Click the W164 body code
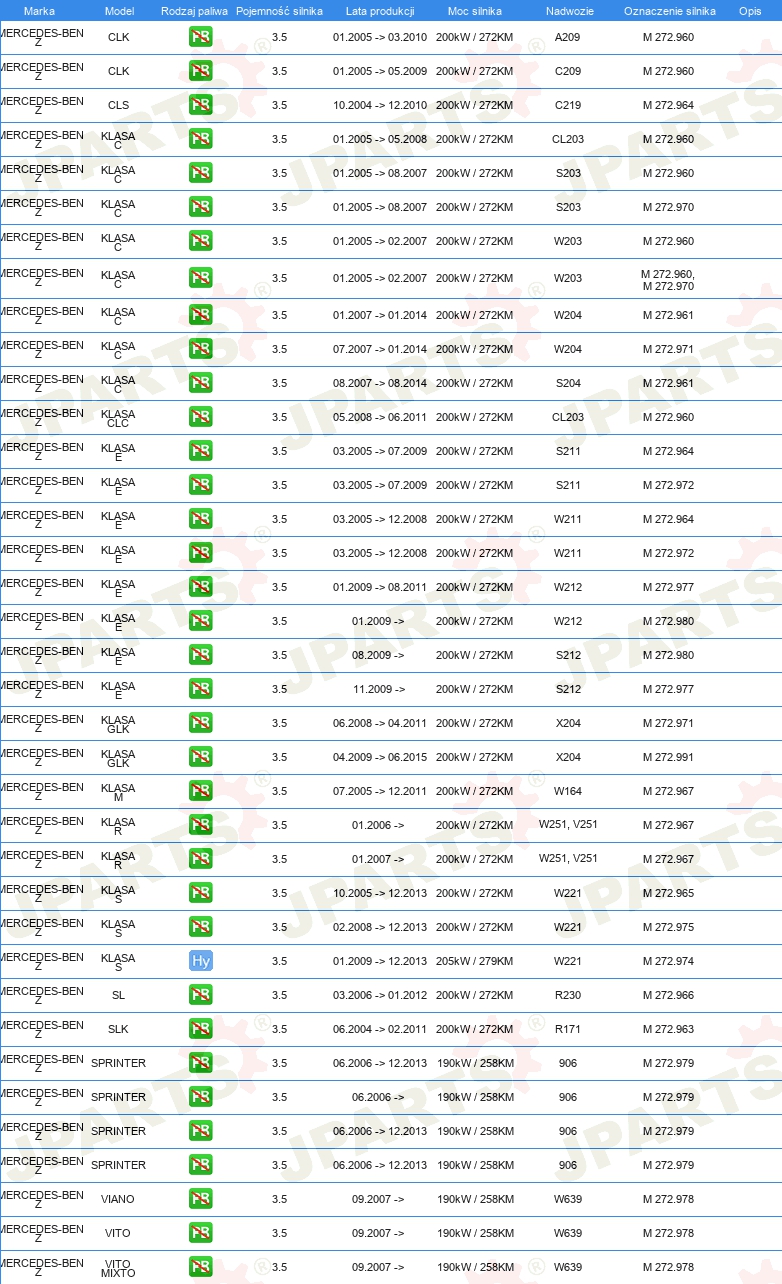The width and height of the screenshot is (782, 1284). [x=568, y=791]
